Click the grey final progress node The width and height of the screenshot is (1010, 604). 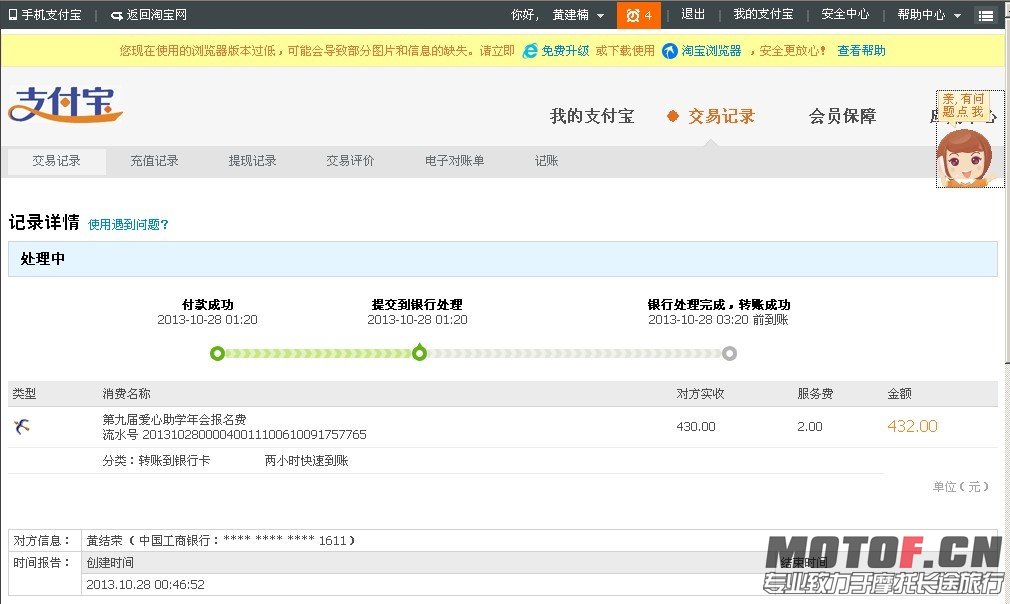point(729,354)
